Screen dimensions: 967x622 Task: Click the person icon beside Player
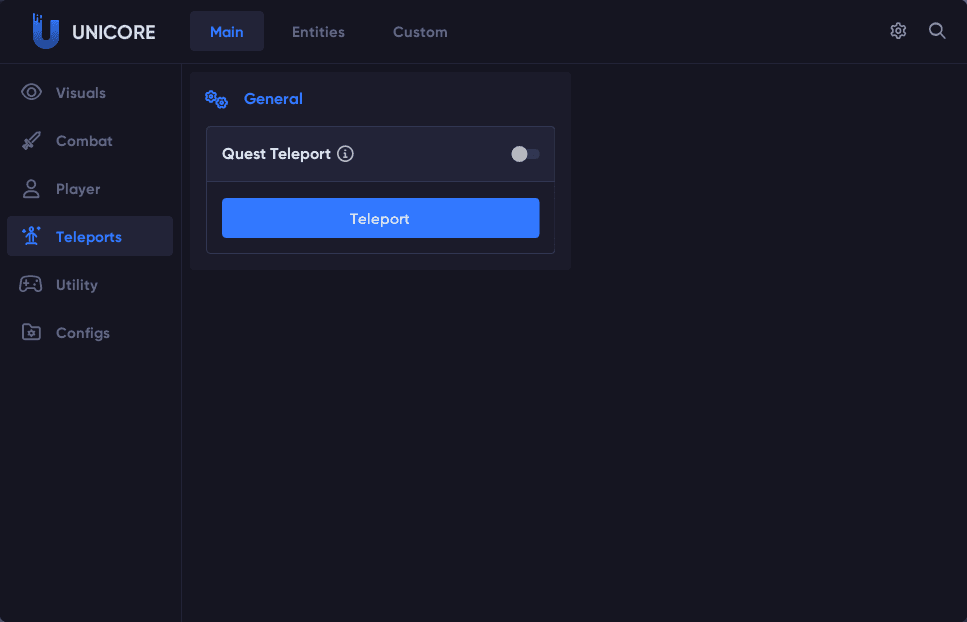31,189
